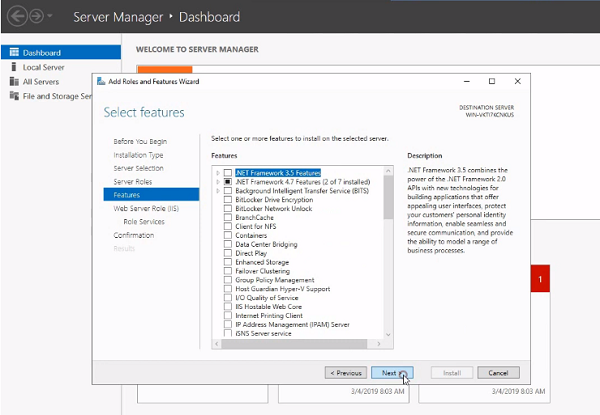Maximize the Add Roles and Features Wizard
This screenshot has height=415, width=600.
(x=492, y=81)
